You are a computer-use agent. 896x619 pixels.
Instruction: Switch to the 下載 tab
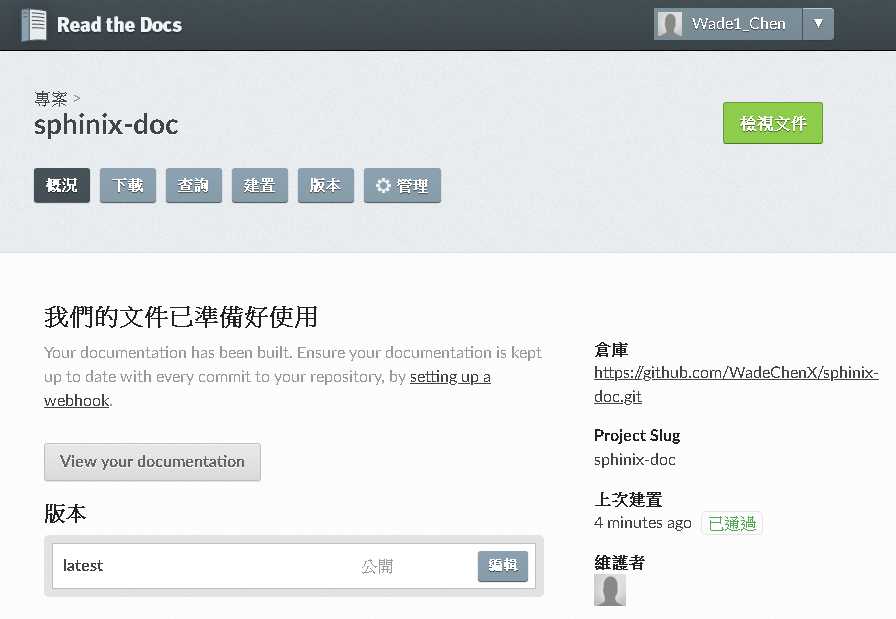click(x=128, y=185)
